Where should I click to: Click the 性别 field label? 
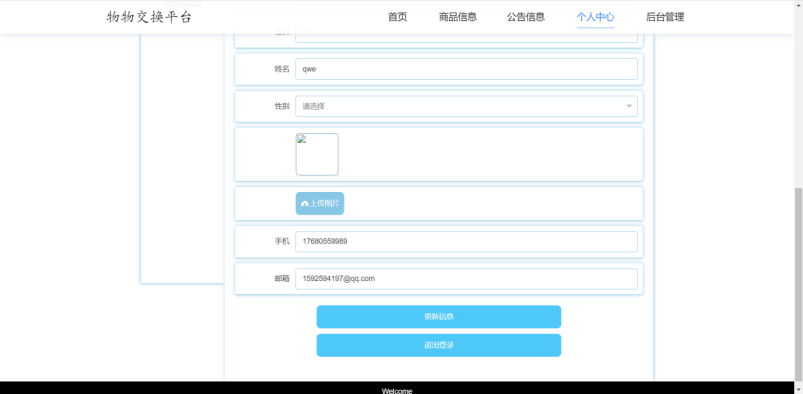282,107
